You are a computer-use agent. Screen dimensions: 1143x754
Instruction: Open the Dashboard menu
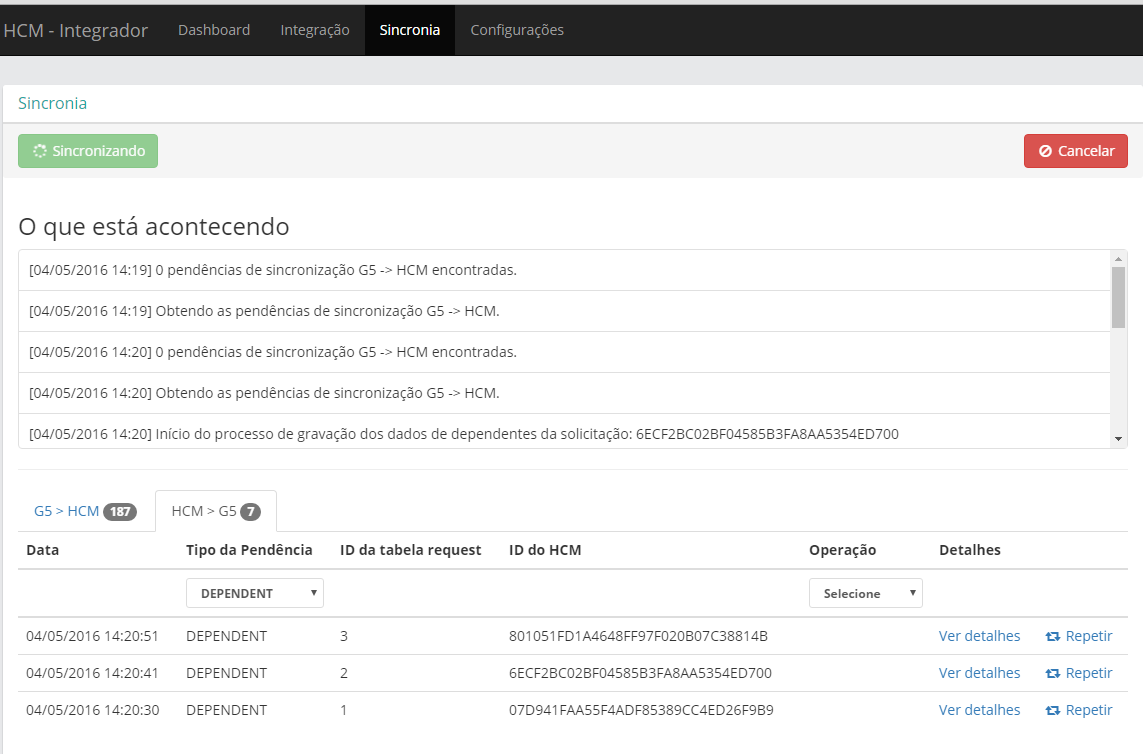[214, 30]
